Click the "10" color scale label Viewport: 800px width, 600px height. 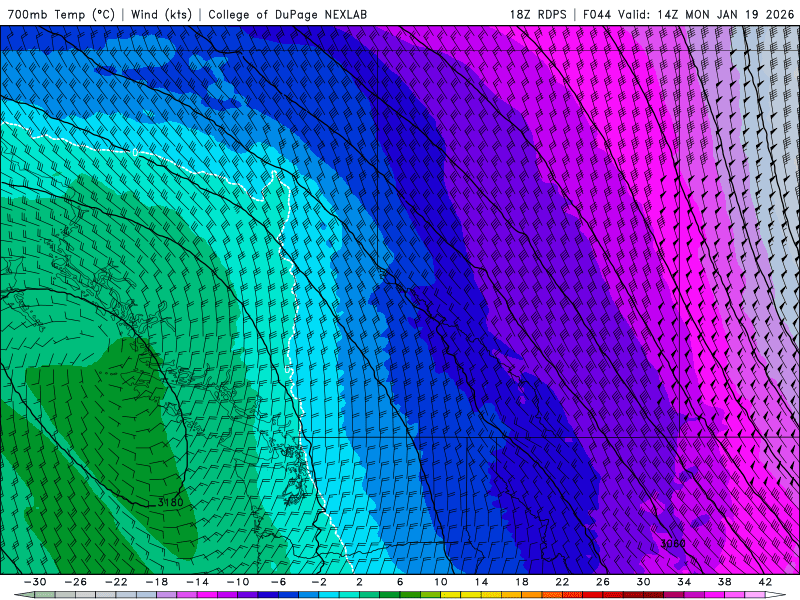tap(441, 582)
